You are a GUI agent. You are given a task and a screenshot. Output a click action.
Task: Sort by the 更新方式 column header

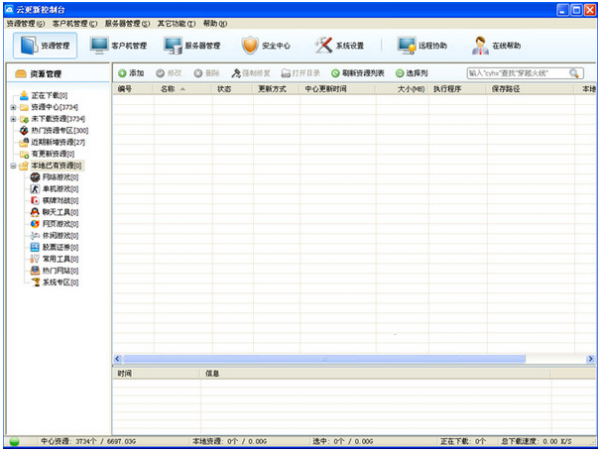276,89
